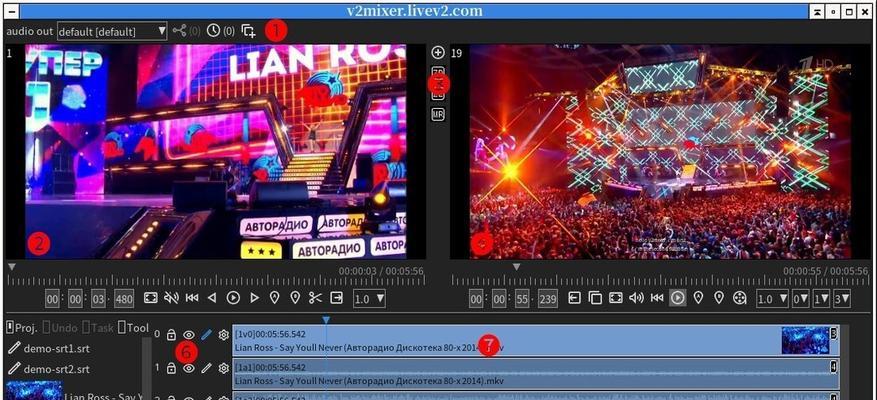The height and width of the screenshot is (400, 877).
Task: Toggle the blue edit pencil on track 0
Action: (206, 335)
